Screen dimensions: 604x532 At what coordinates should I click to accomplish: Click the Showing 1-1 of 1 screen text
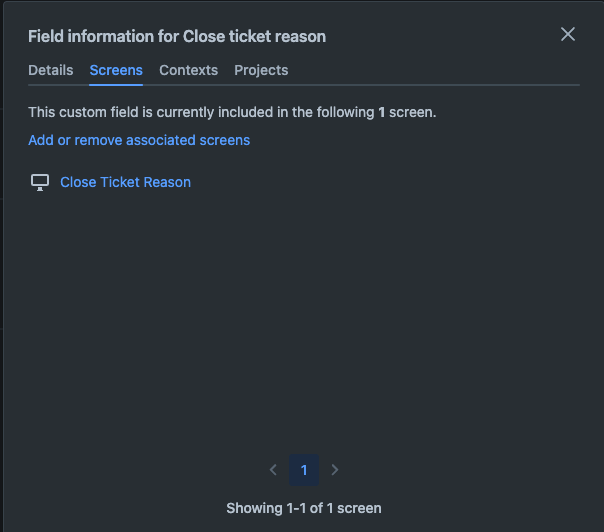pyautogui.click(x=304, y=508)
